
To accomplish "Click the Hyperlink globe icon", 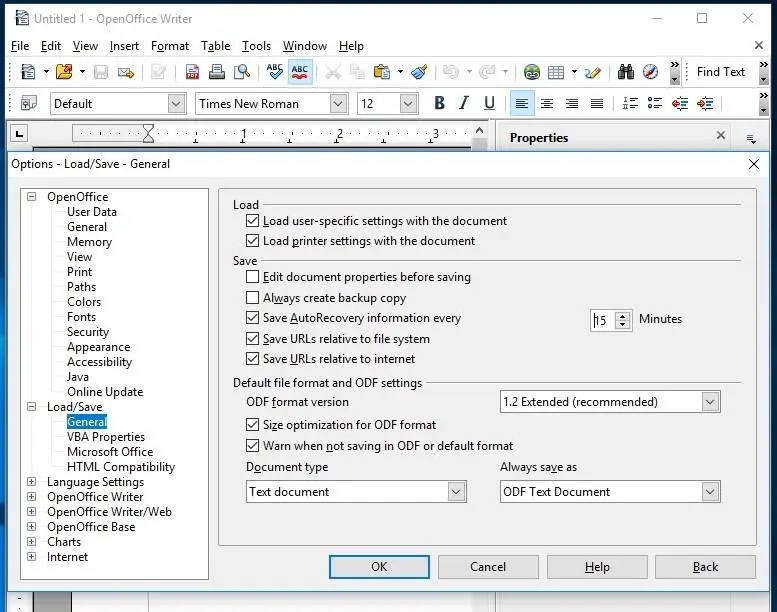I will point(532,72).
